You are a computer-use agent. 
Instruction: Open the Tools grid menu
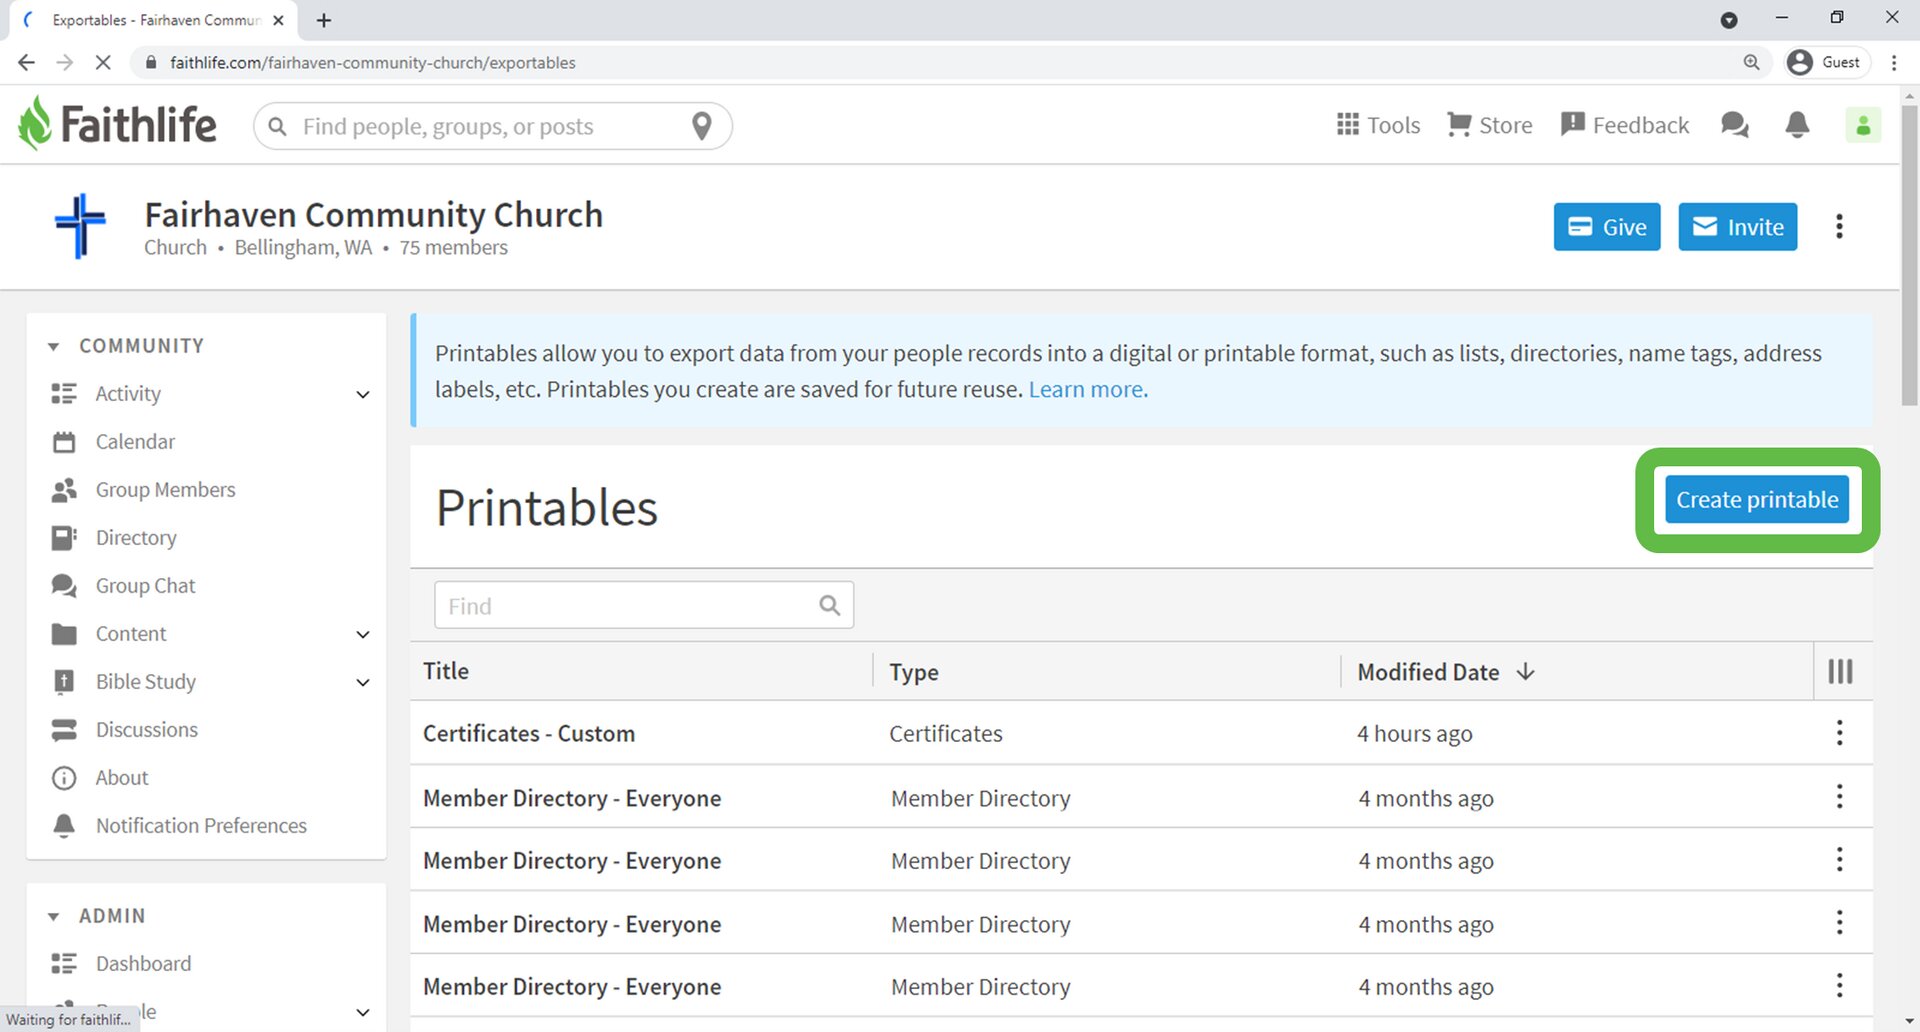point(1378,125)
